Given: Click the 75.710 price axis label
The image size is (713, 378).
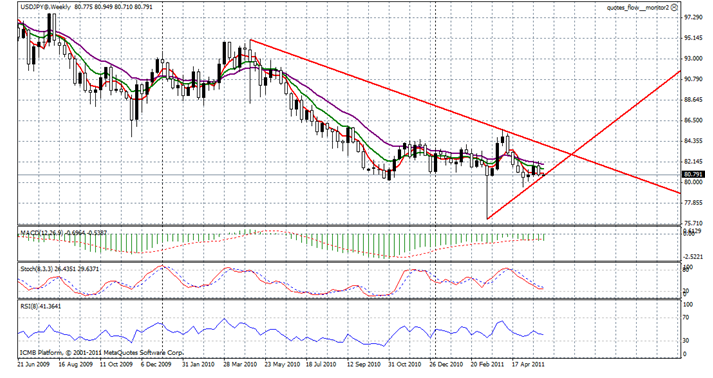Looking at the screenshot, I should (693, 223).
